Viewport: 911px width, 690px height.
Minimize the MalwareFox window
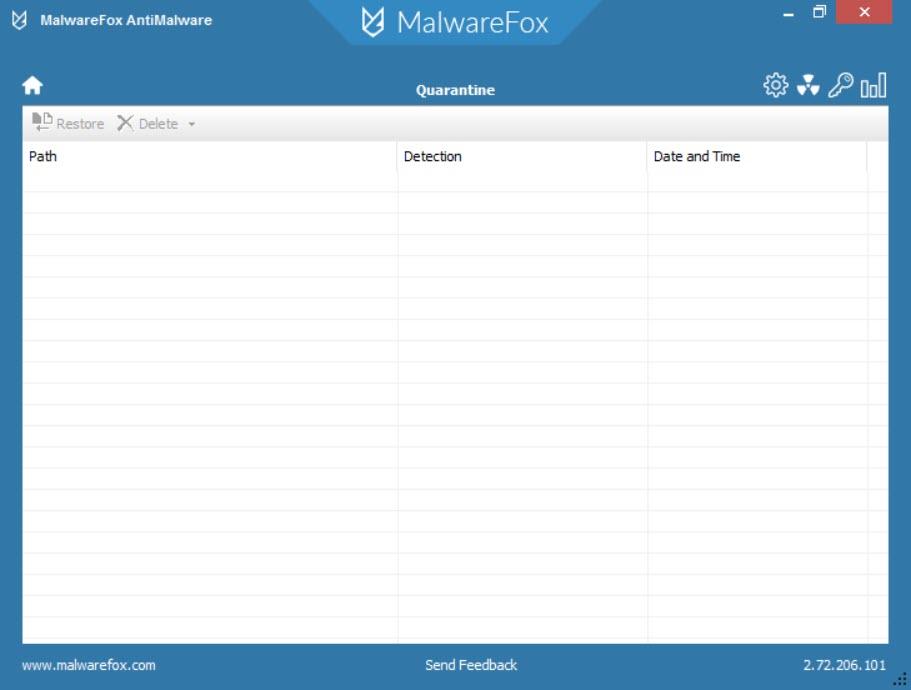click(788, 13)
